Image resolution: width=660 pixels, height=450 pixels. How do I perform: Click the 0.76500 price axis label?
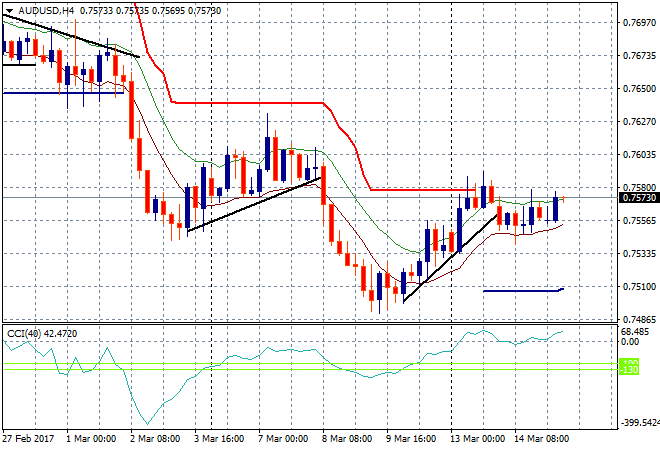click(639, 88)
